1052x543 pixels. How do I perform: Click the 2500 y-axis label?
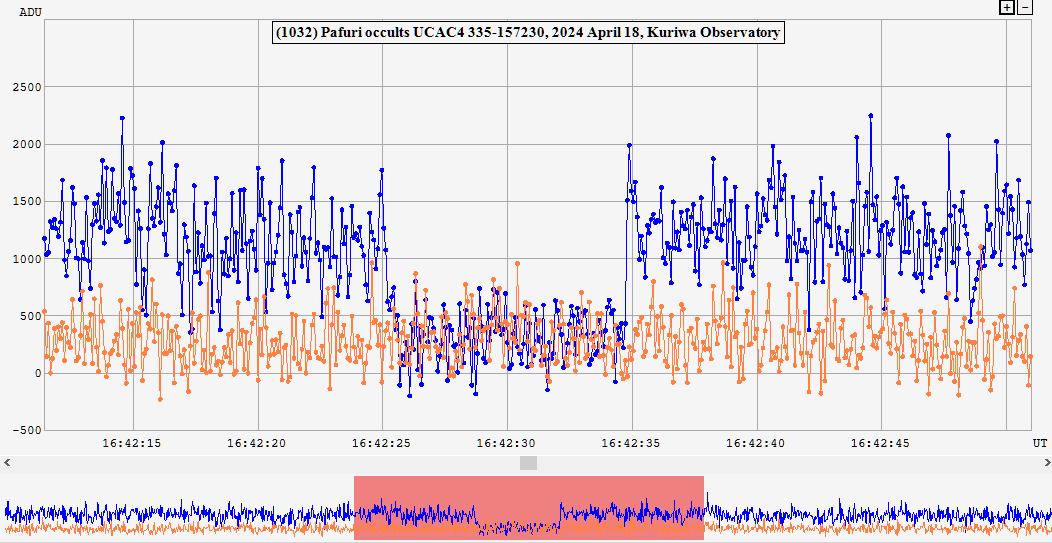tap(29, 87)
